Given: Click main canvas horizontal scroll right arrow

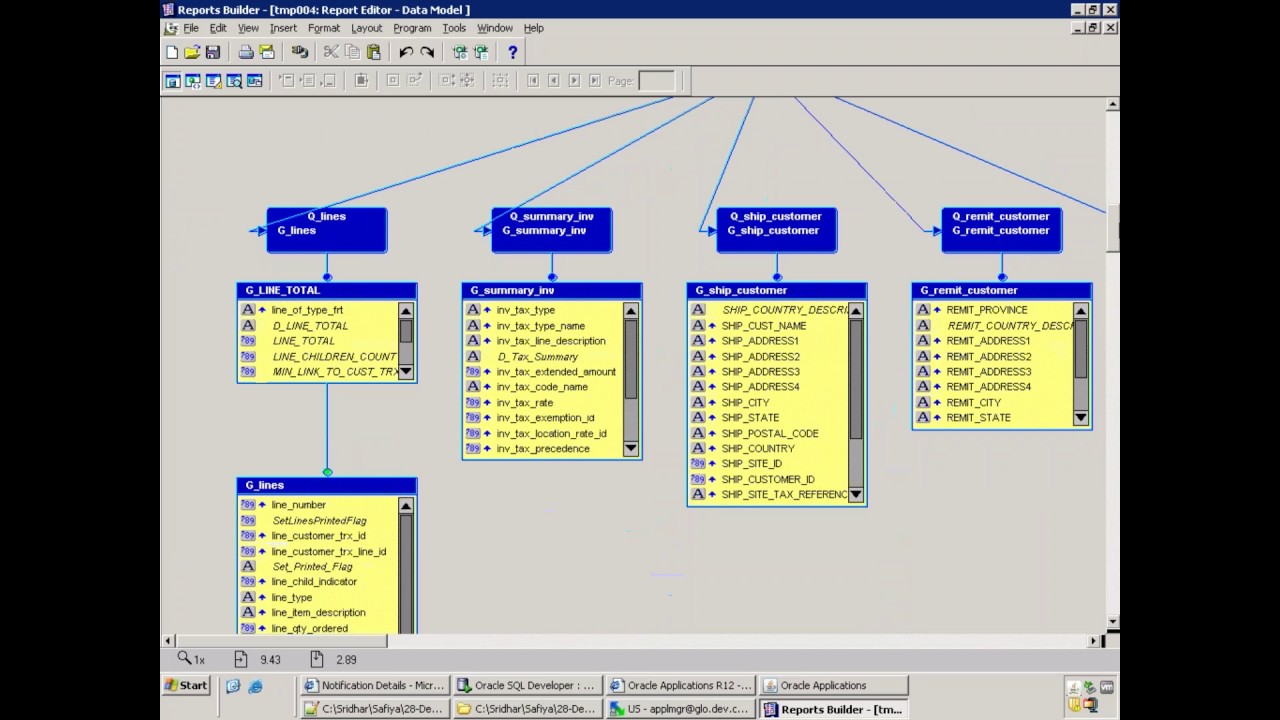Looking at the screenshot, I should [x=1093, y=640].
